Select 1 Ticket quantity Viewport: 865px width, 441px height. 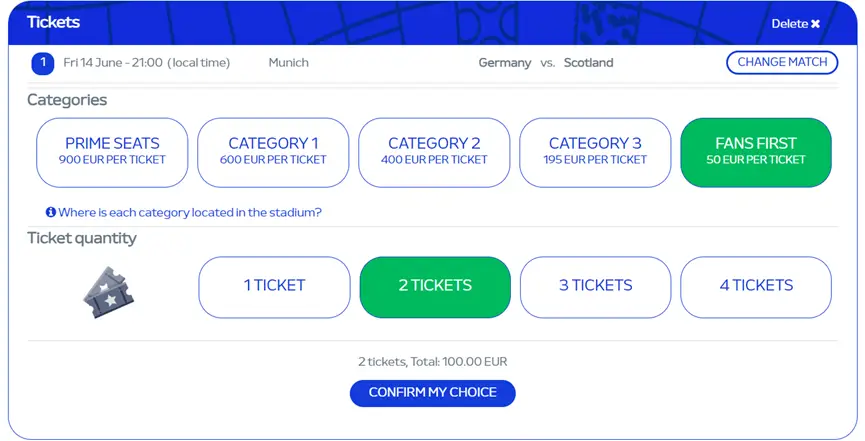(274, 287)
